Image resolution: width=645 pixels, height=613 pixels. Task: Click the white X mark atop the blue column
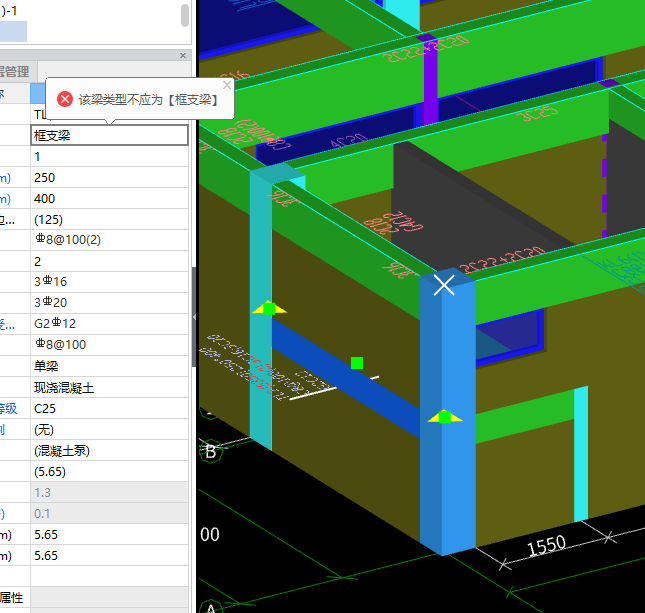444,286
